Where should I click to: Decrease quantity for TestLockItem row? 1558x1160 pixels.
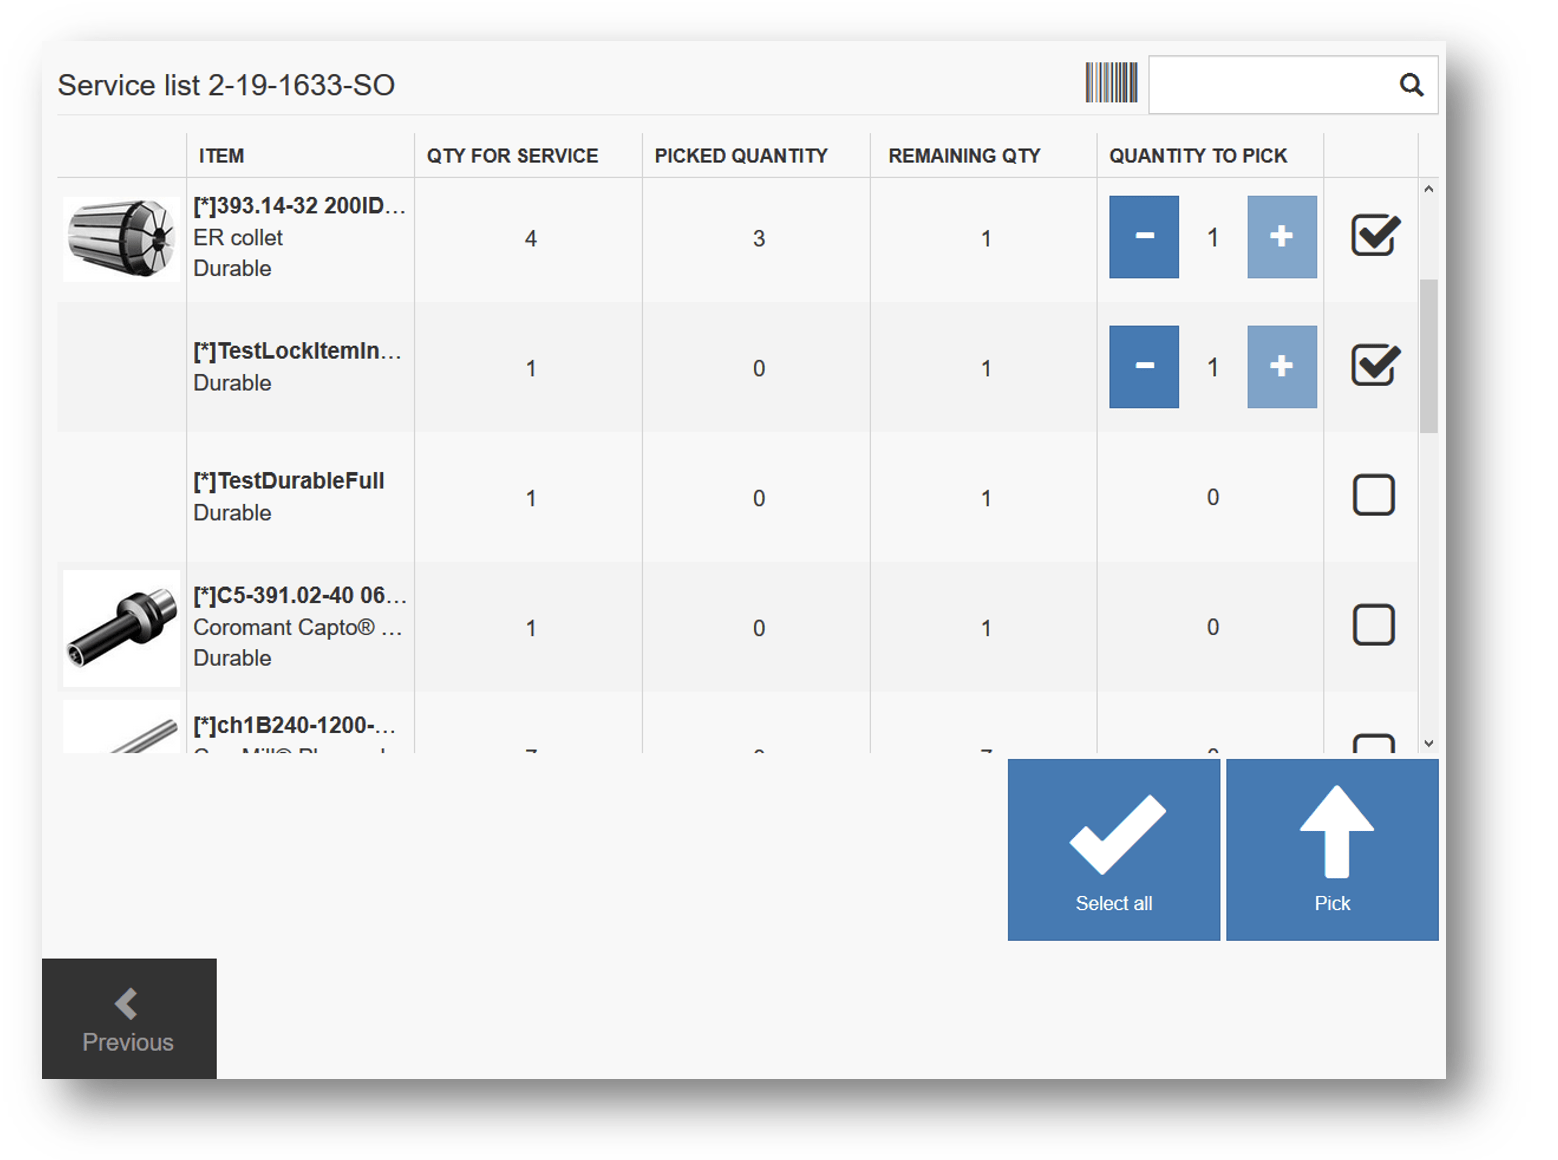pos(1143,367)
